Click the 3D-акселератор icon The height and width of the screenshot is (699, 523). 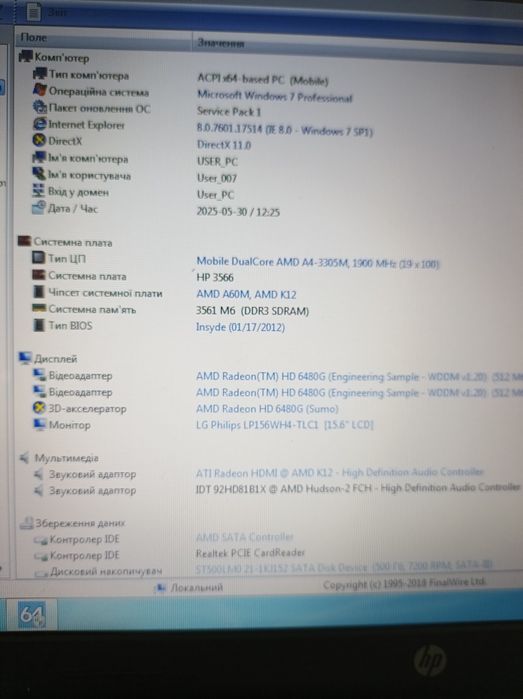click(39, 408)
